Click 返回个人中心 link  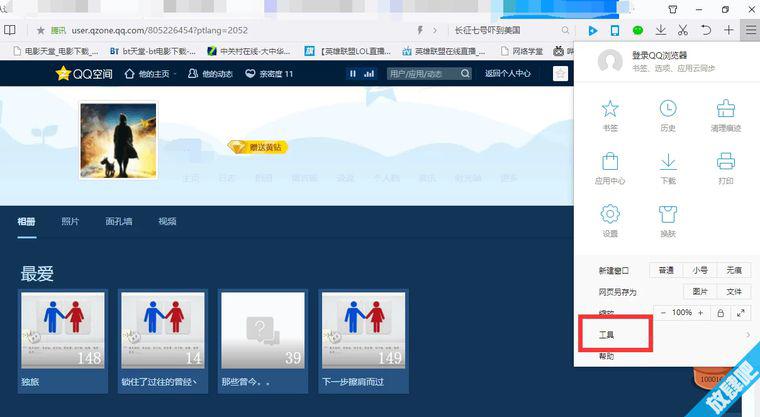508,74
